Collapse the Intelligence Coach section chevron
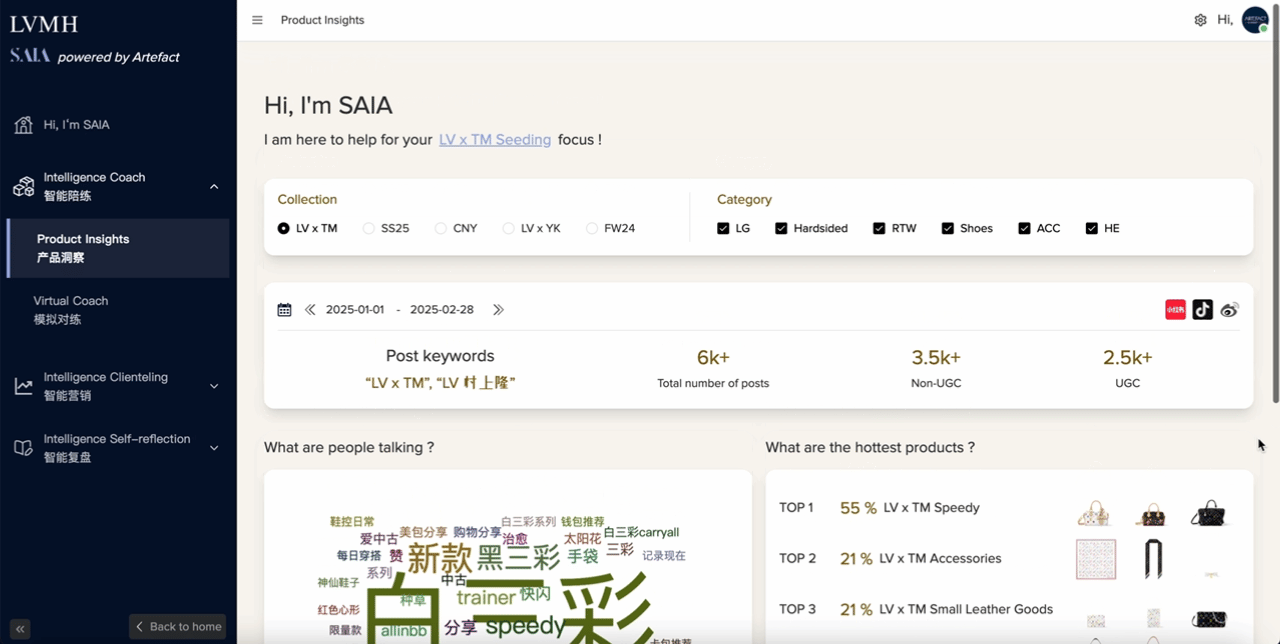This screenshot has width=1280, height=644. pyautogui.click(x=214, y=186)
